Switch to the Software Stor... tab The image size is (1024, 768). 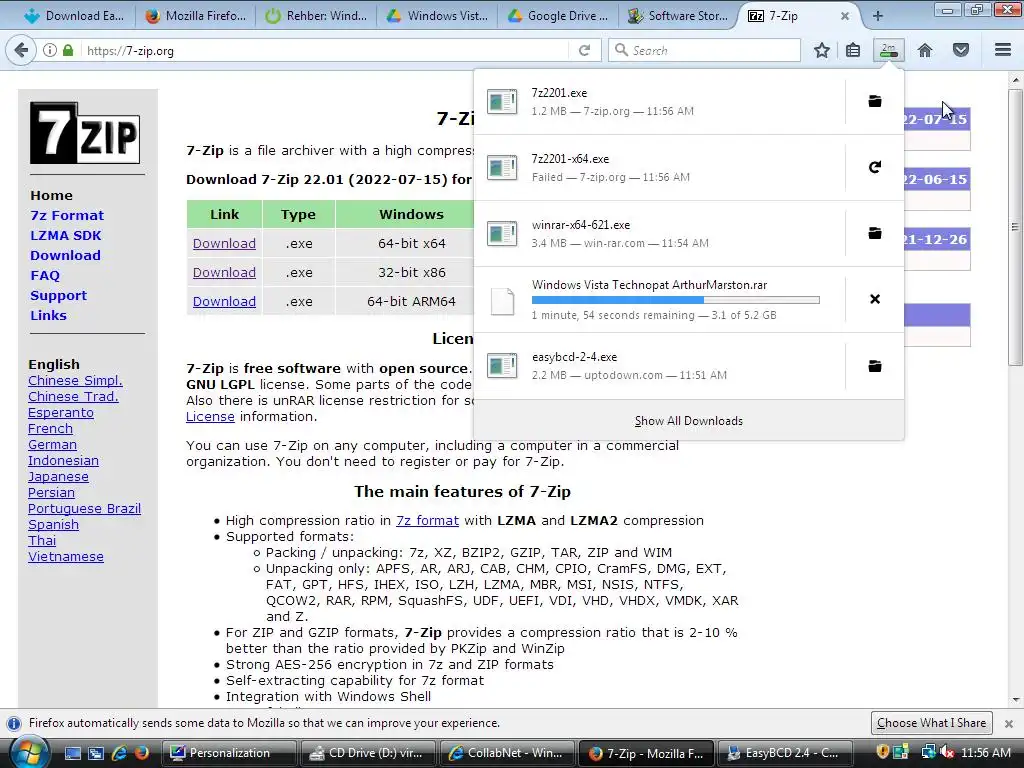click(x=679, y=16)
